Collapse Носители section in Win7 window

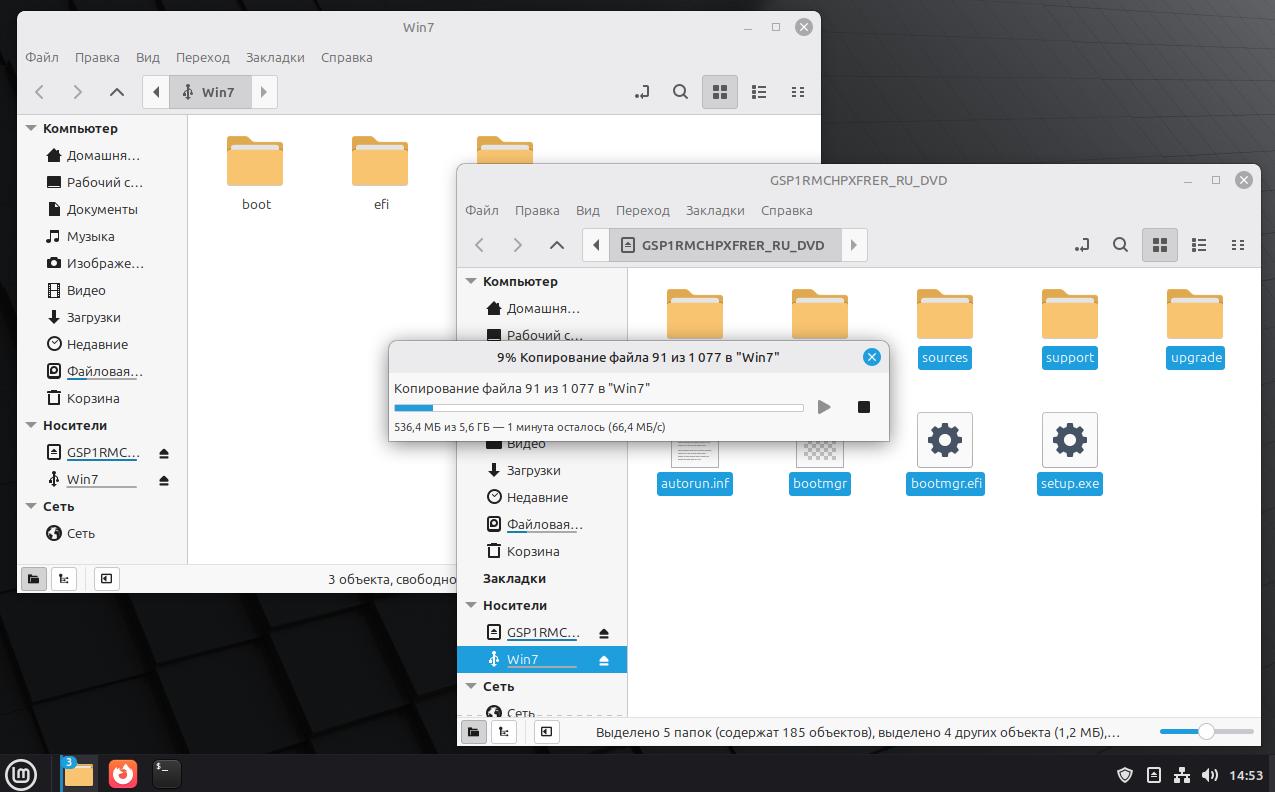[x=31, y=425]
